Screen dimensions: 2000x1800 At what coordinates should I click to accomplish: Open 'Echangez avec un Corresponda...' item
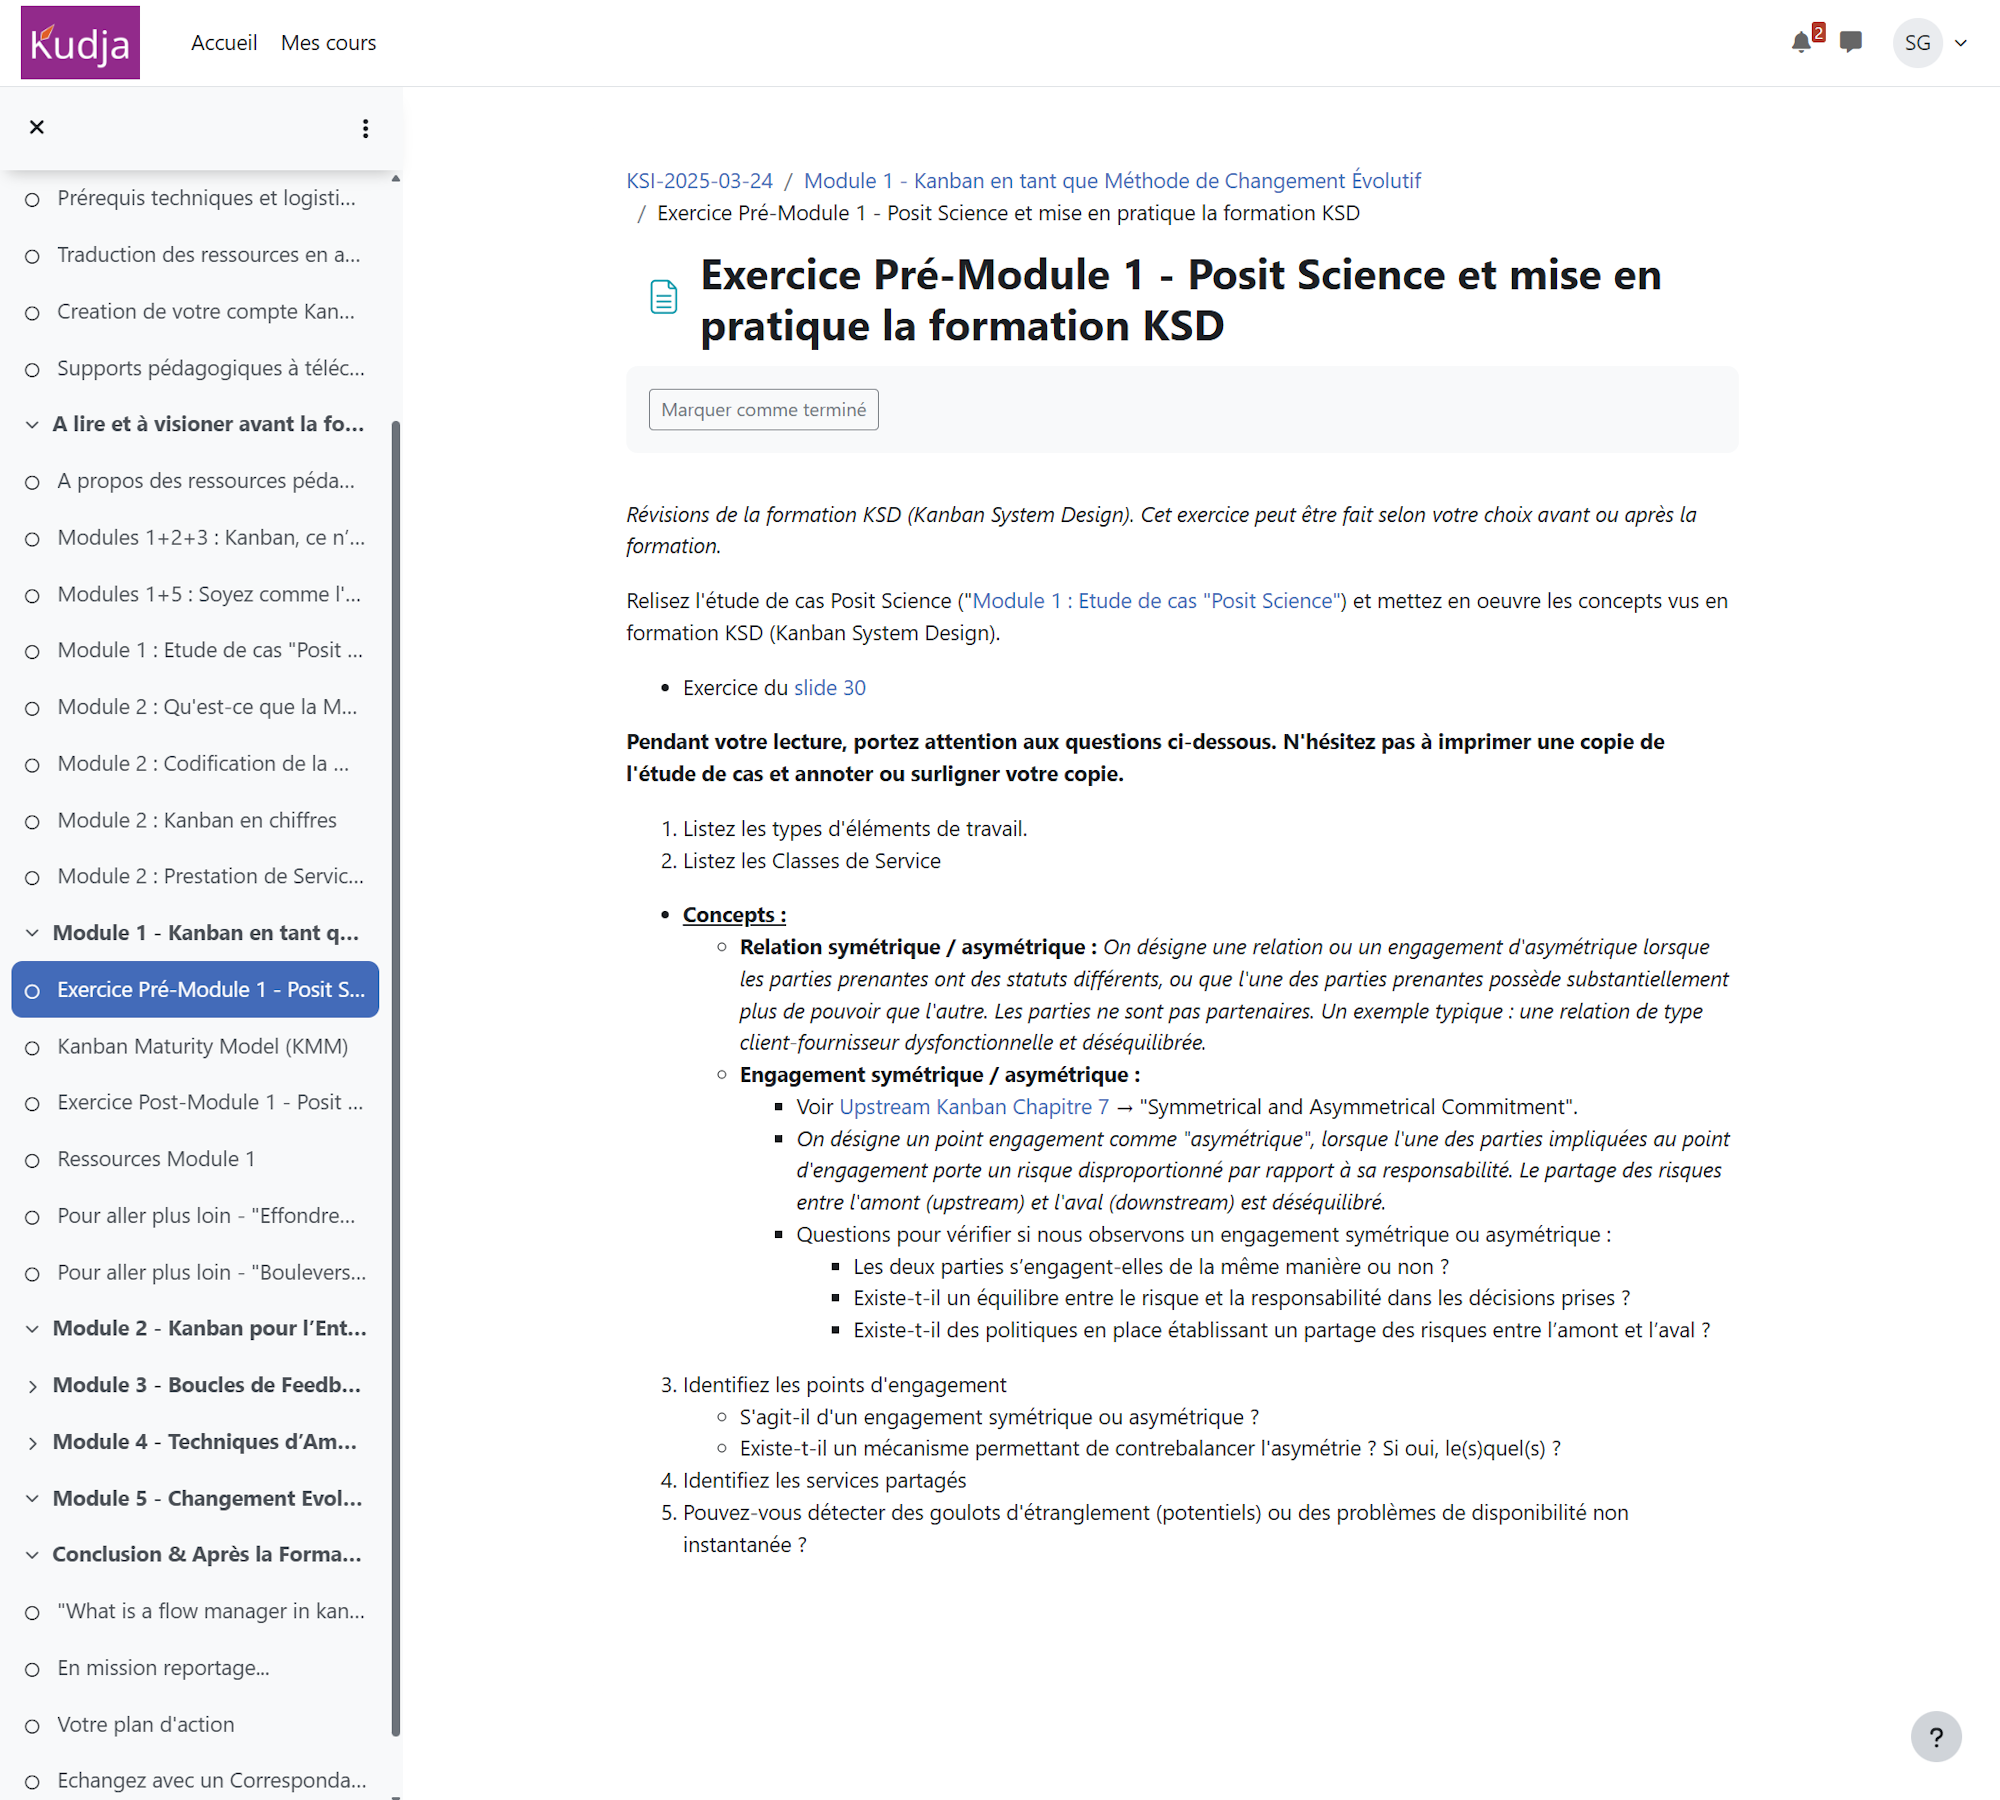[x=212, y=1781]
